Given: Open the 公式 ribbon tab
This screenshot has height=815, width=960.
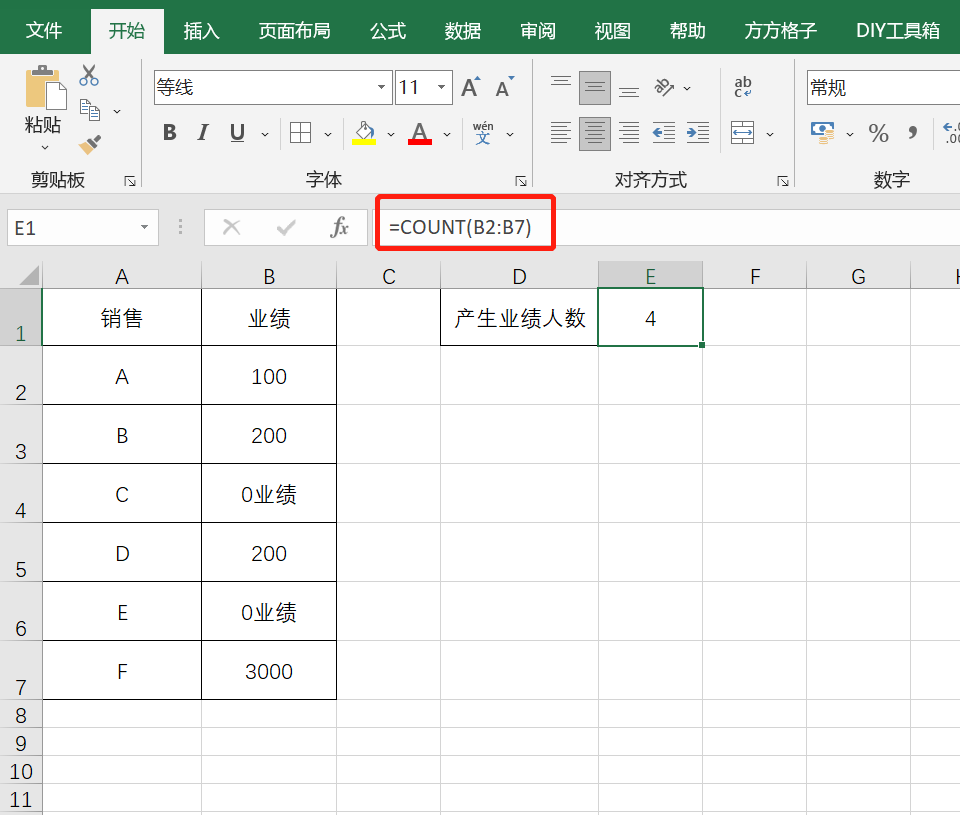Looking at the screenshot, I should click(388, 31).
